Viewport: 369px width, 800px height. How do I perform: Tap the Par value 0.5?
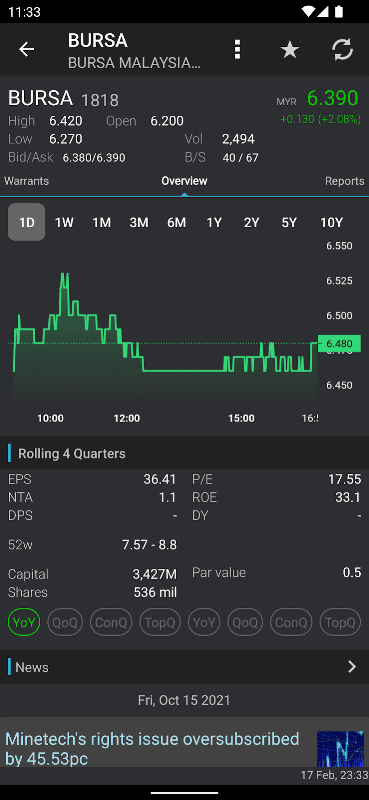coord(352,572)
